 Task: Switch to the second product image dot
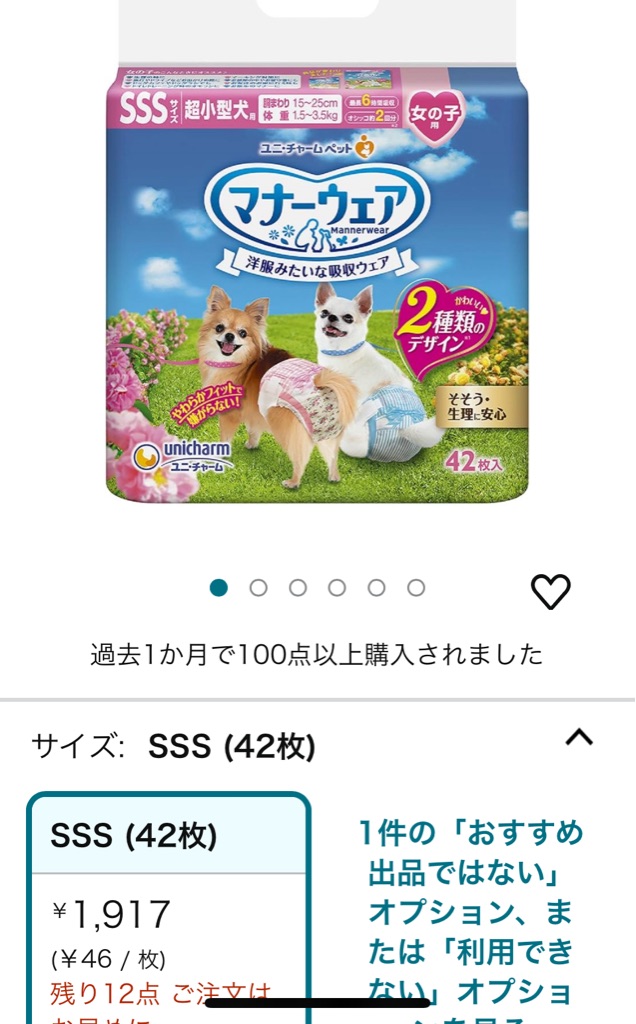[259, 588]
